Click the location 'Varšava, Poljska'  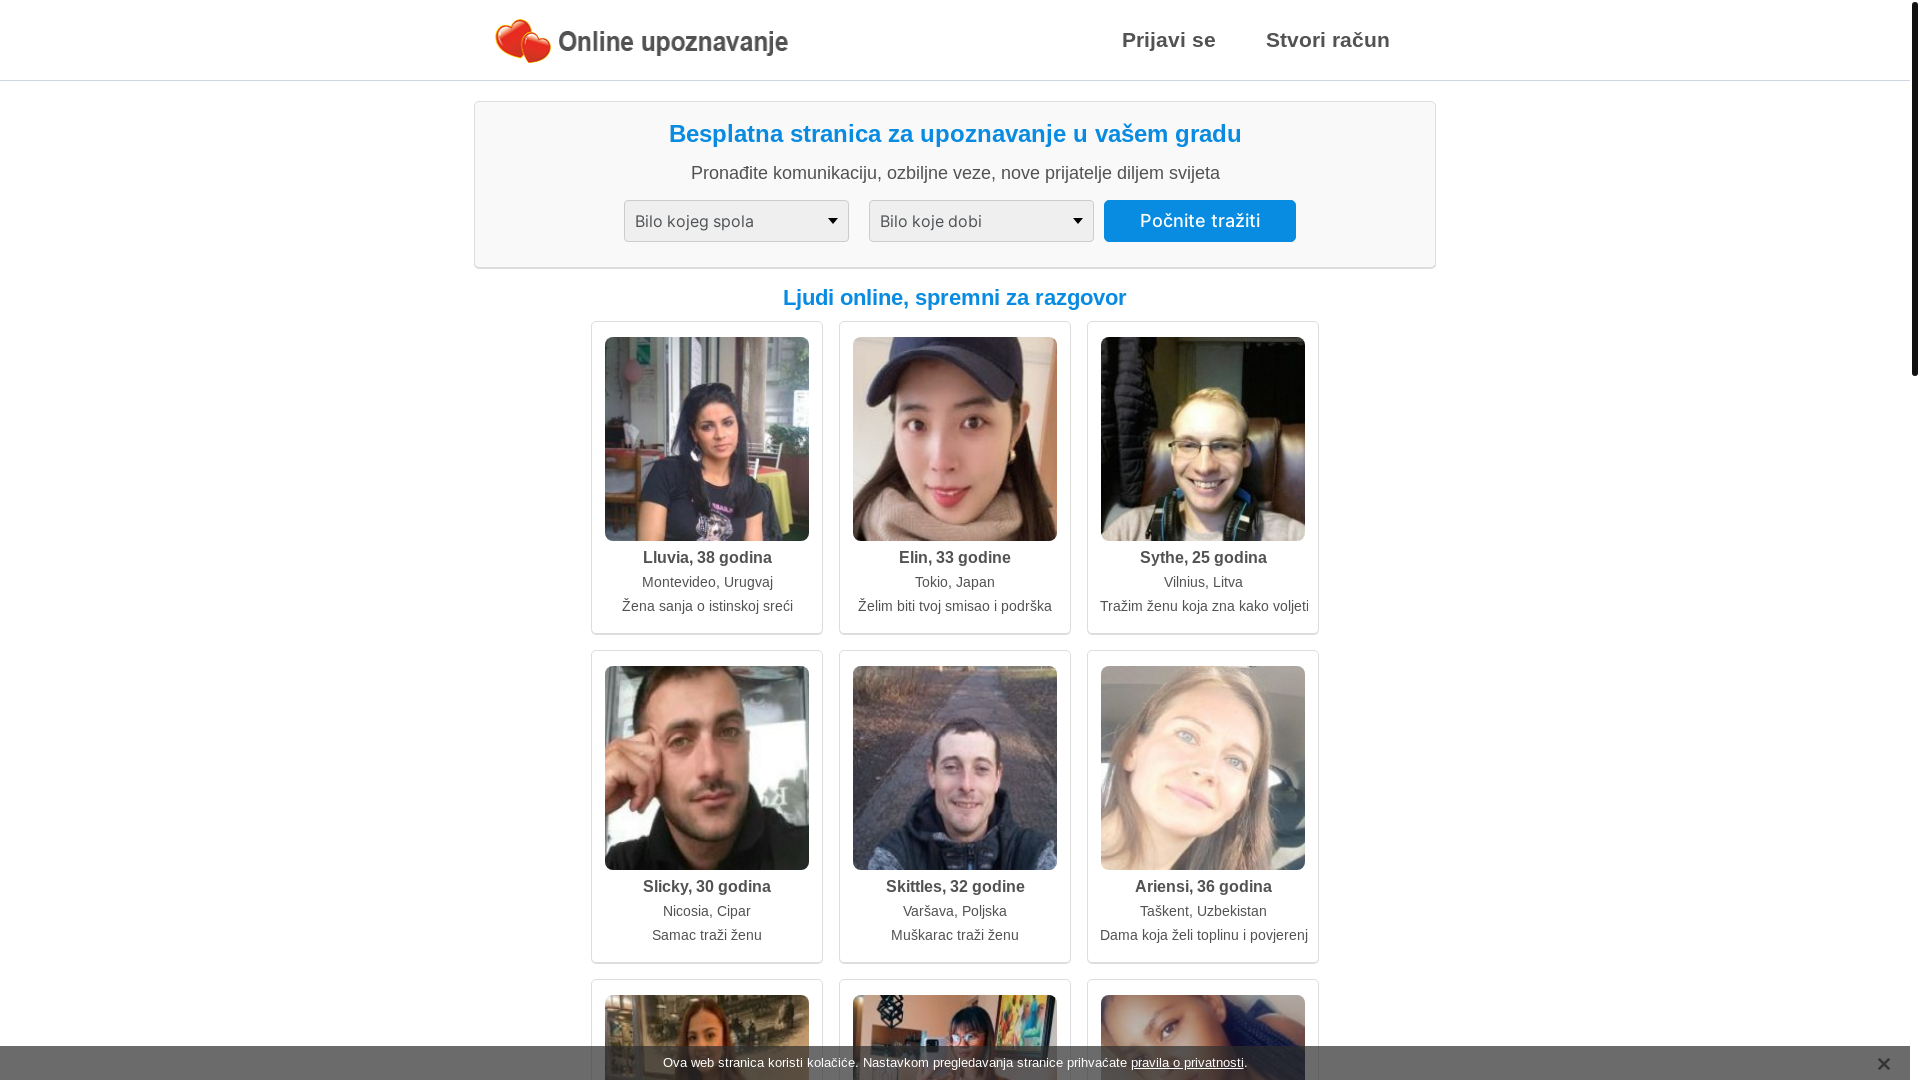[x=955, y=911]
